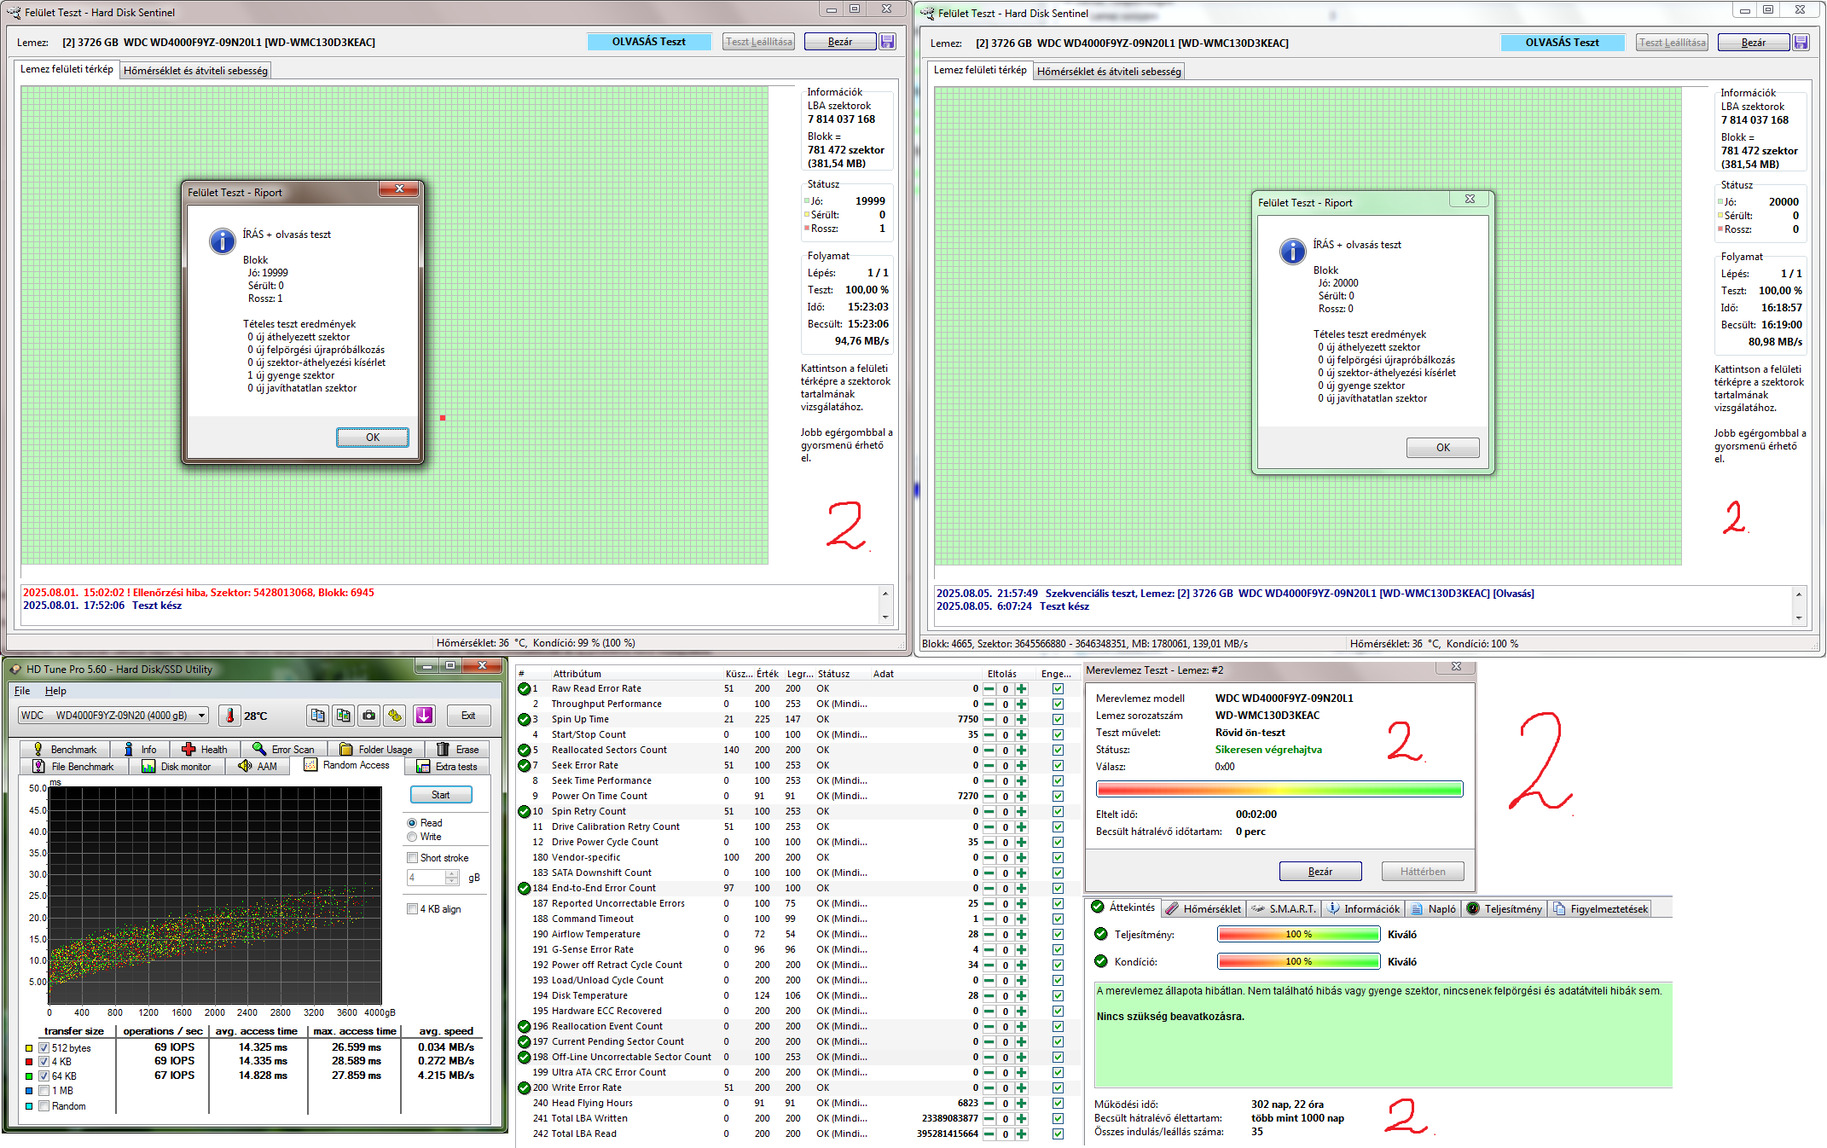
Task: Select the Write radio button in HD Tune
Action: 412,837
